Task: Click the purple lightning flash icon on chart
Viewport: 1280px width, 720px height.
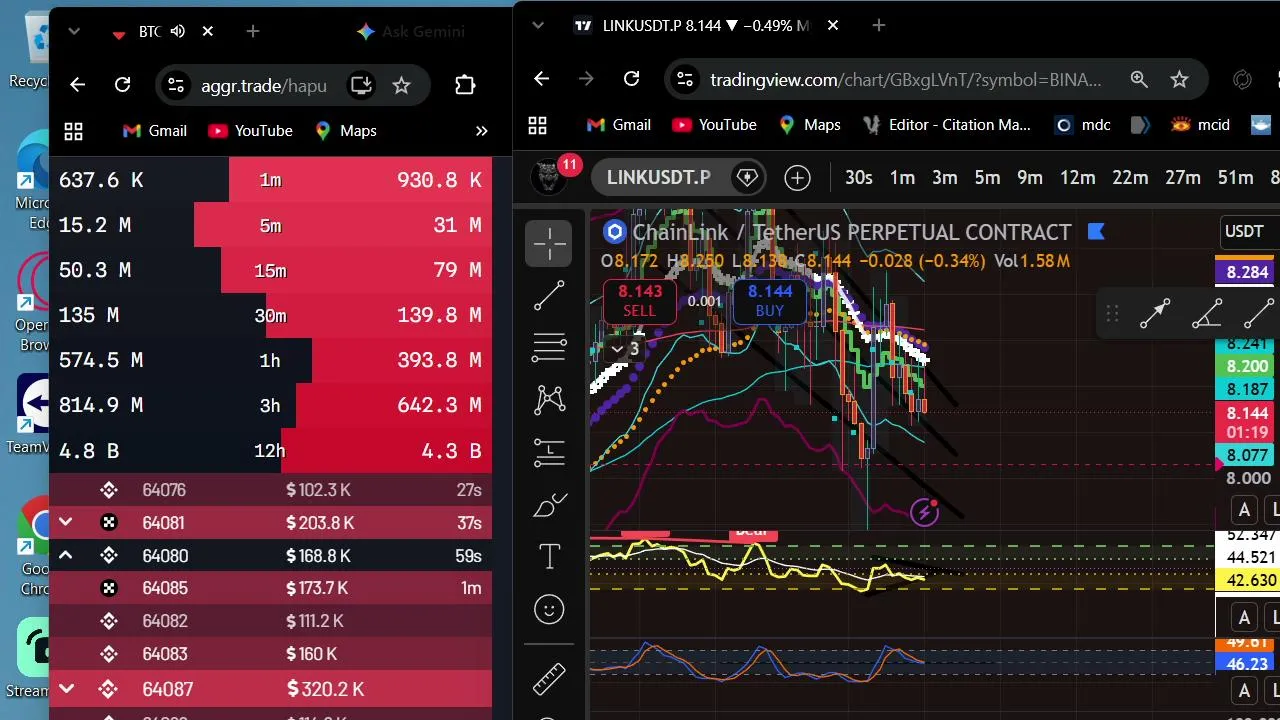Action: [925, 513]
